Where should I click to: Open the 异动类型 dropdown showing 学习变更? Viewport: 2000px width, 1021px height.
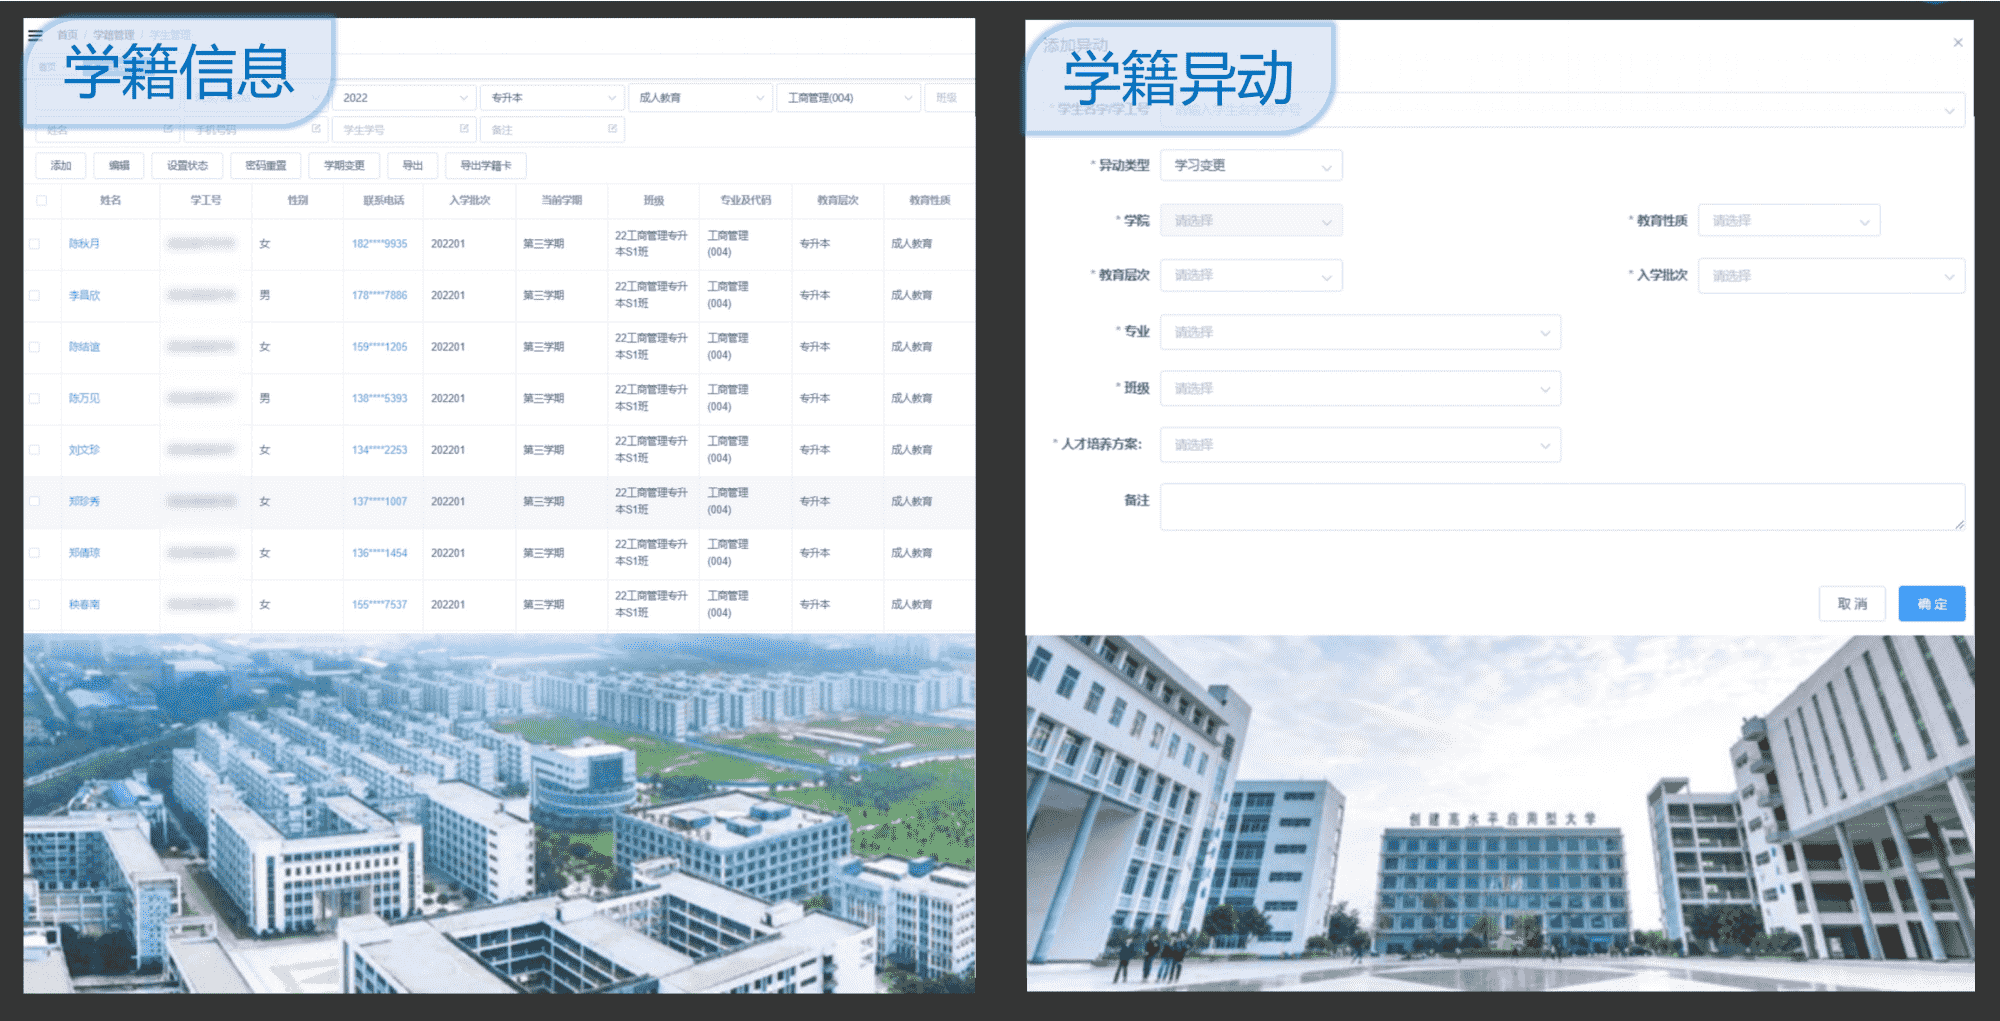(x=1251, y=166)
